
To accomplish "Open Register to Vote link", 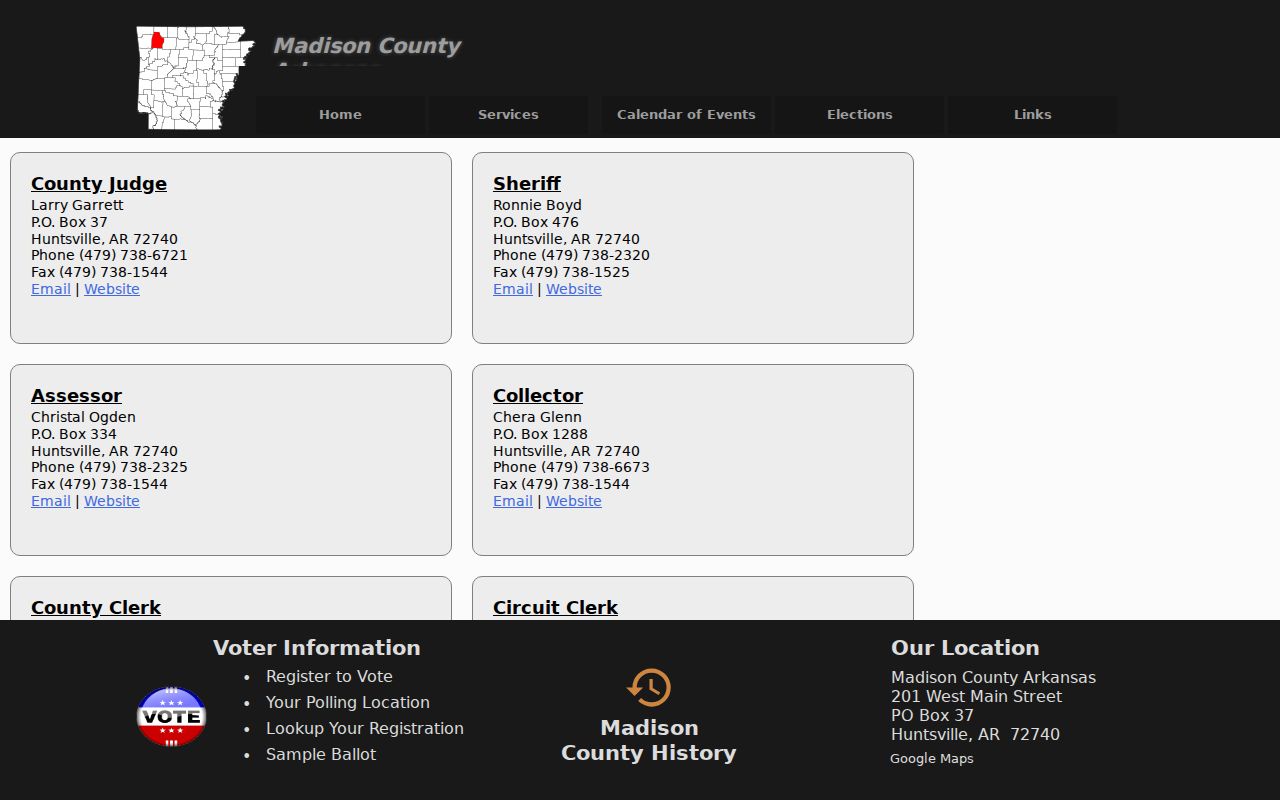I will pos(329,677).
